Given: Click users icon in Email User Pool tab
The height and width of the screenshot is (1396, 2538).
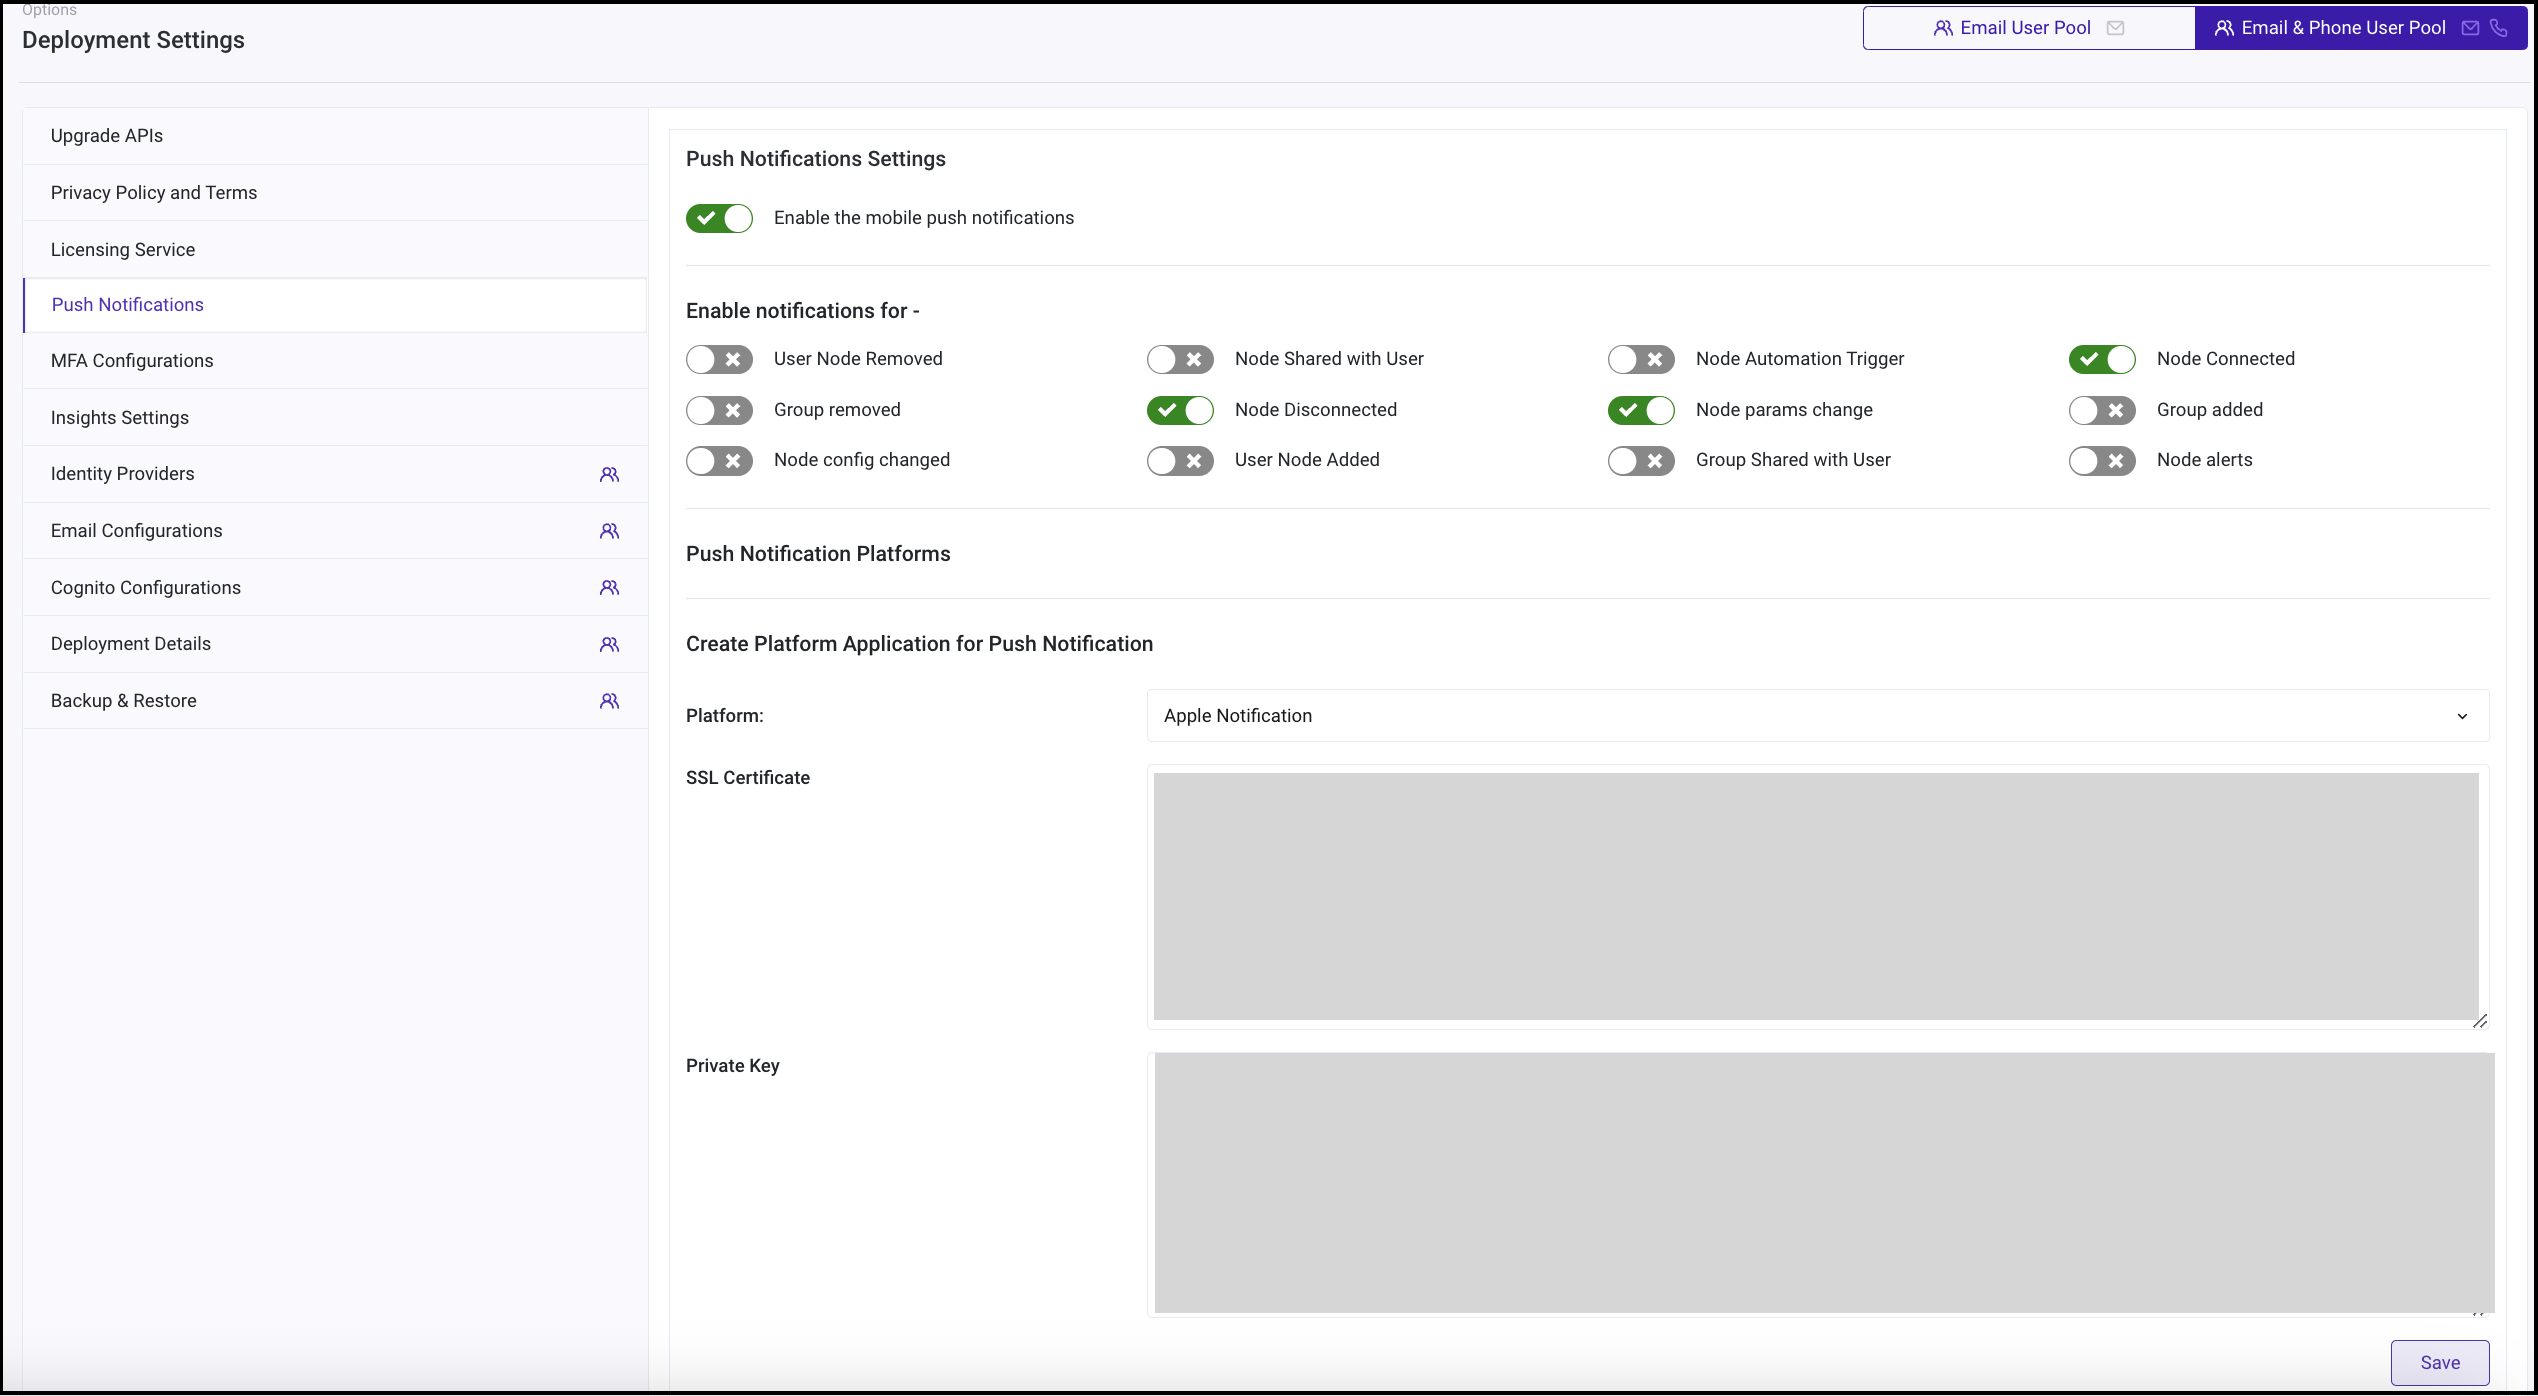Looking at the screenshot, I should [1943, 28].
